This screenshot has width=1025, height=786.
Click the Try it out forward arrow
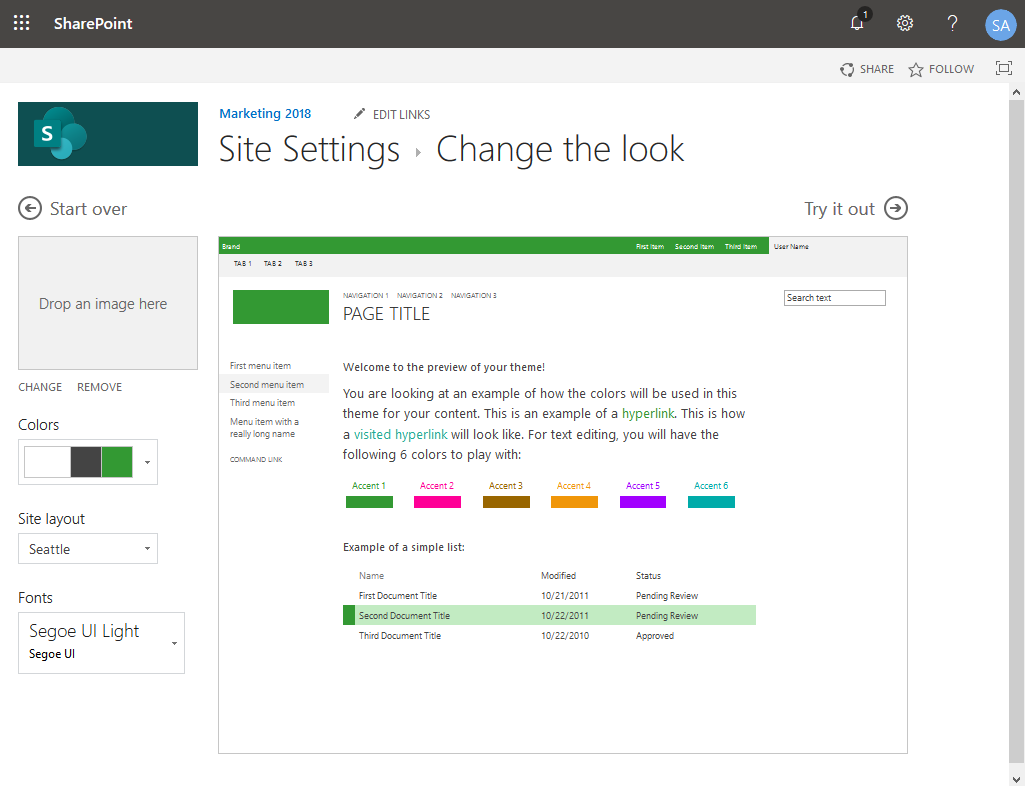tap(896, 208)
